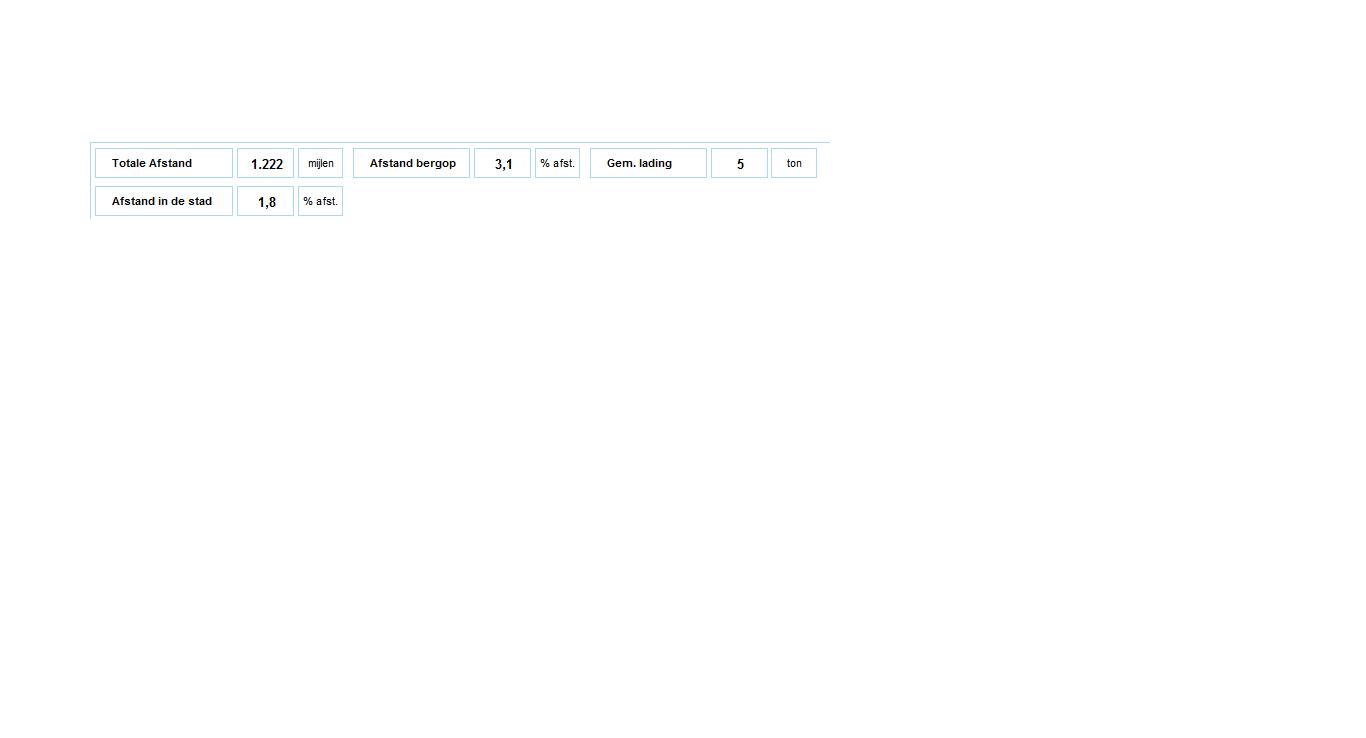Focus the city distance percentage field

[x=265, y=201]
